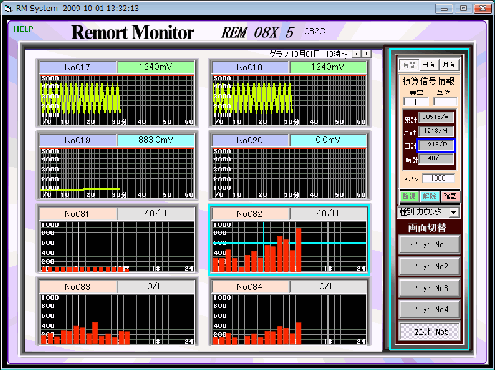Click the 883.0mV value field

point(156,140)
